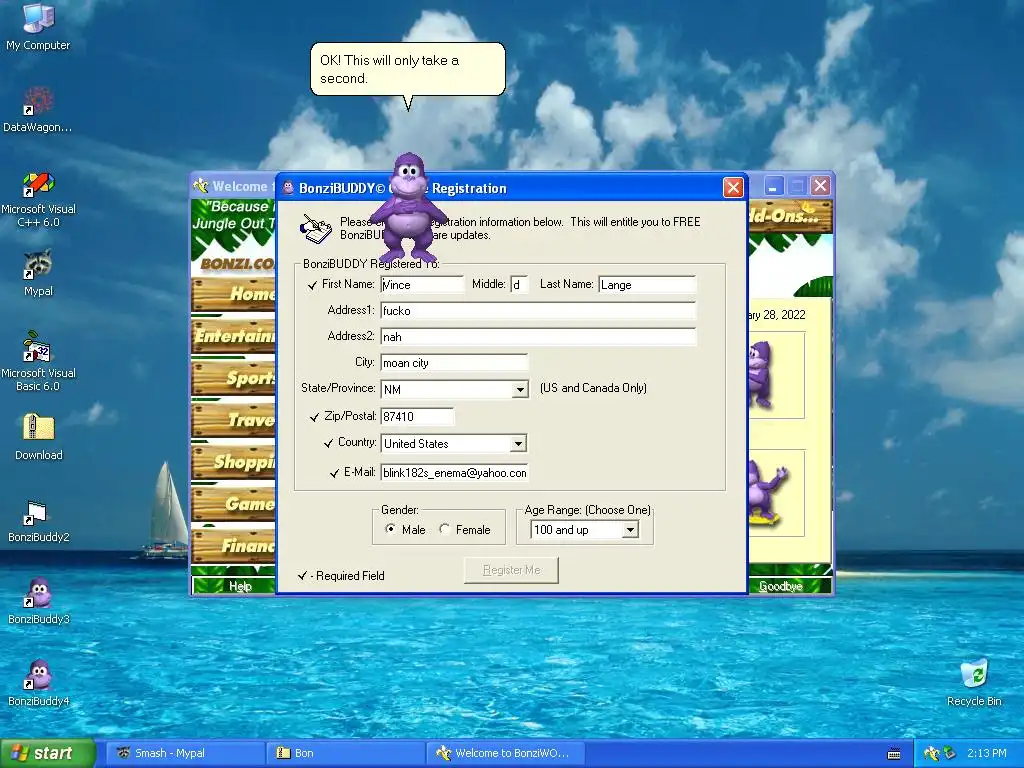This screenshot has width=1024, height=768.
Task: Select the Mypal raccoon desktop icon
Action: coord(38,272)
